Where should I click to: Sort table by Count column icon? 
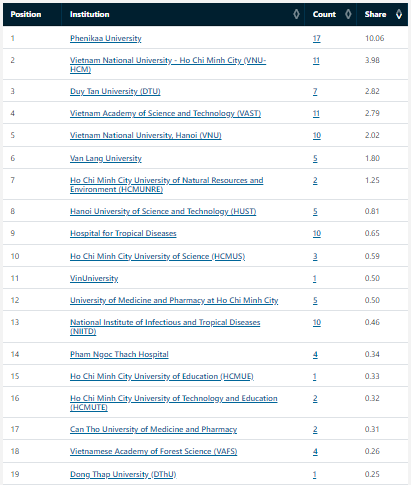pyautogui.click(x=348, y=14)
